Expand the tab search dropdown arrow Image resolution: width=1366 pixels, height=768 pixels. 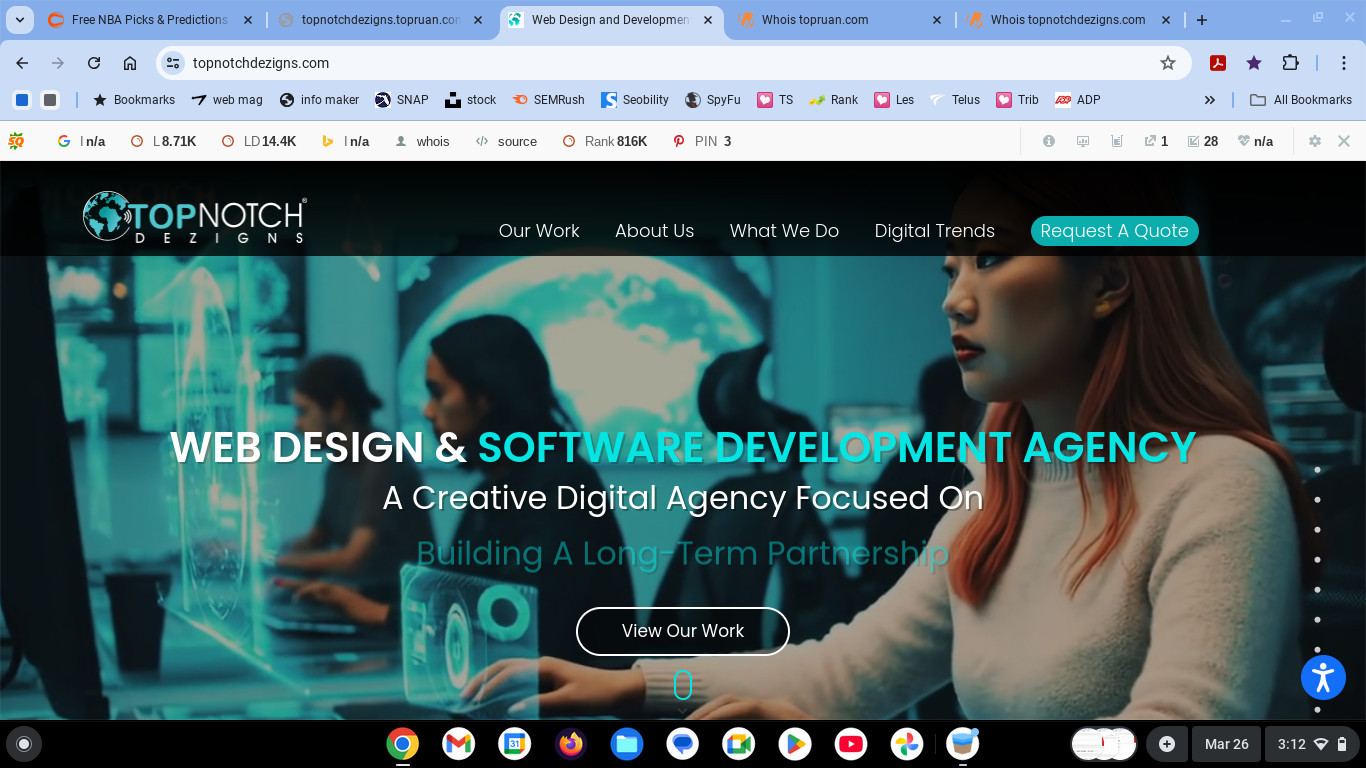click(x=20, y=20)
